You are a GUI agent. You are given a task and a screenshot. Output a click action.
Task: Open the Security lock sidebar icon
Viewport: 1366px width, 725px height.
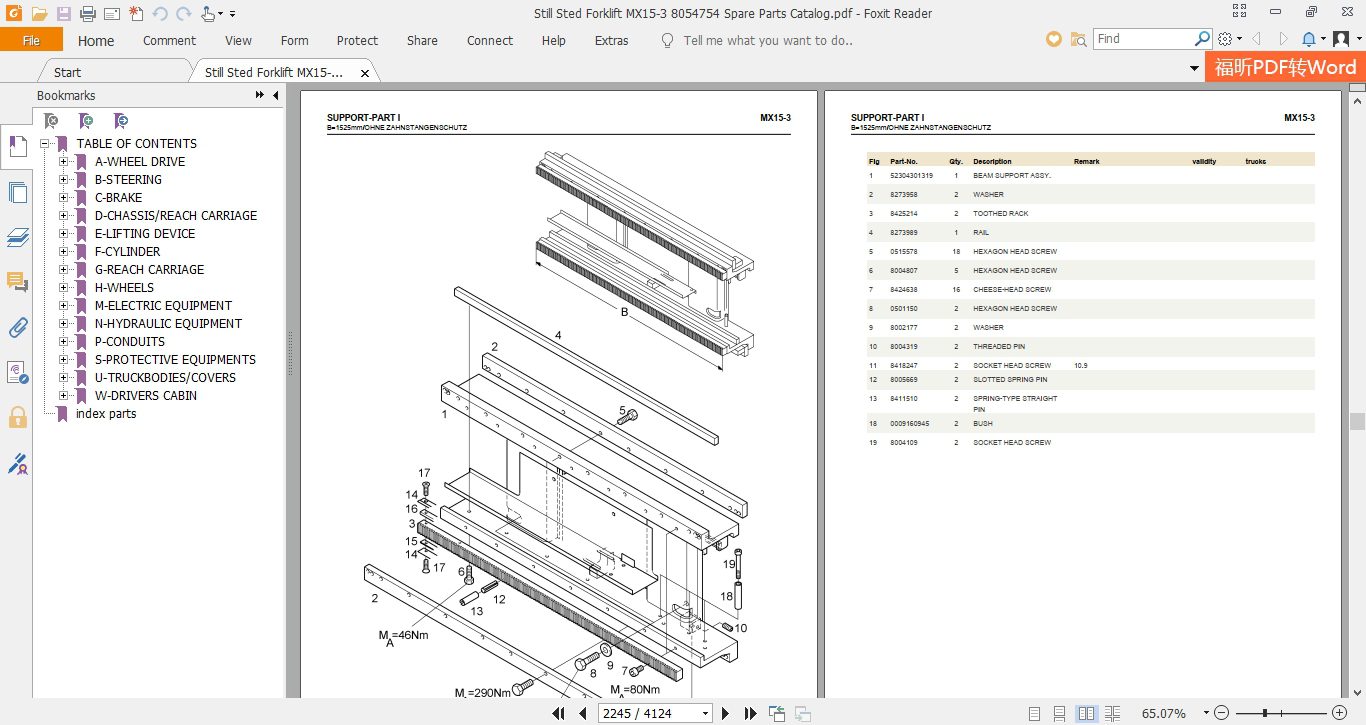(17, 417)
